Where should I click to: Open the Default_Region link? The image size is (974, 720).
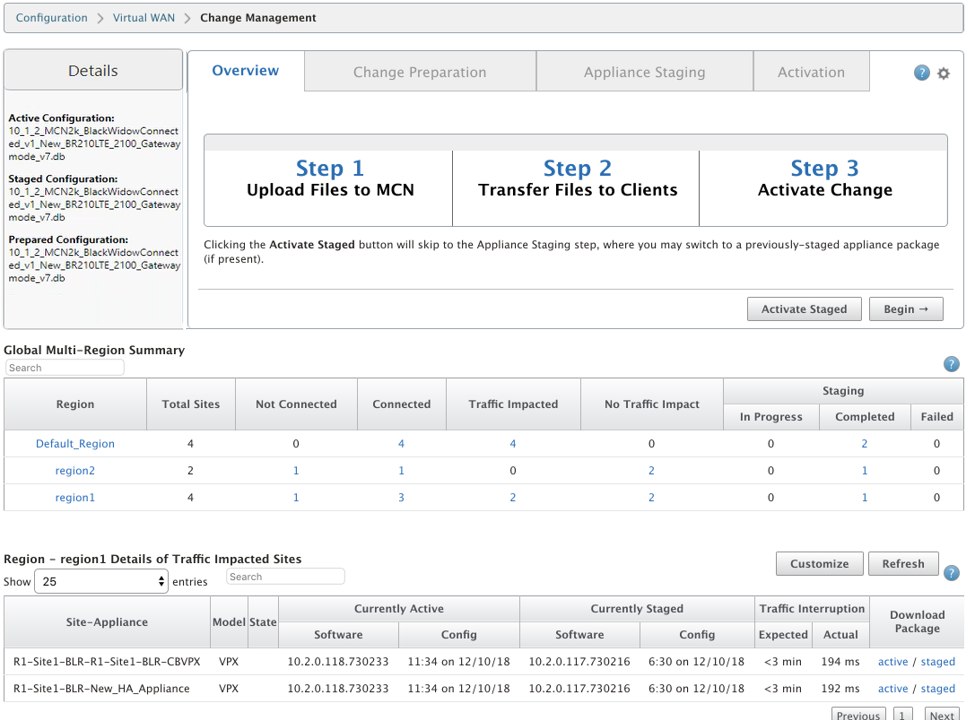[75, 444]
